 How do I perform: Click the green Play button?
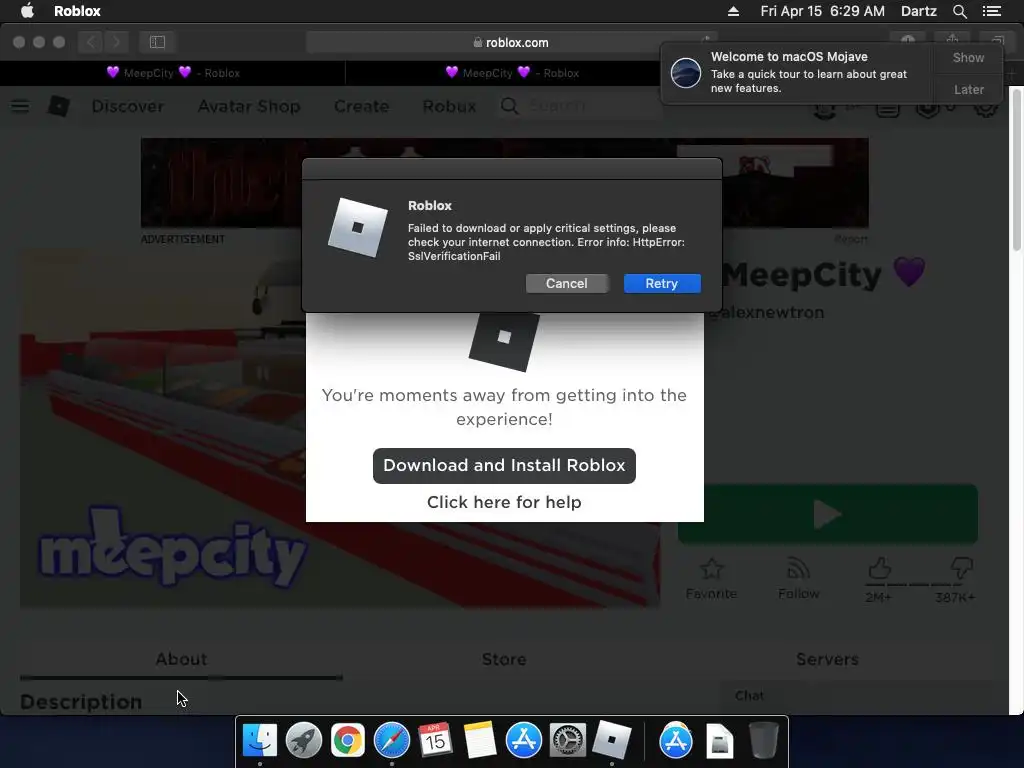click(x=827, y=514)
